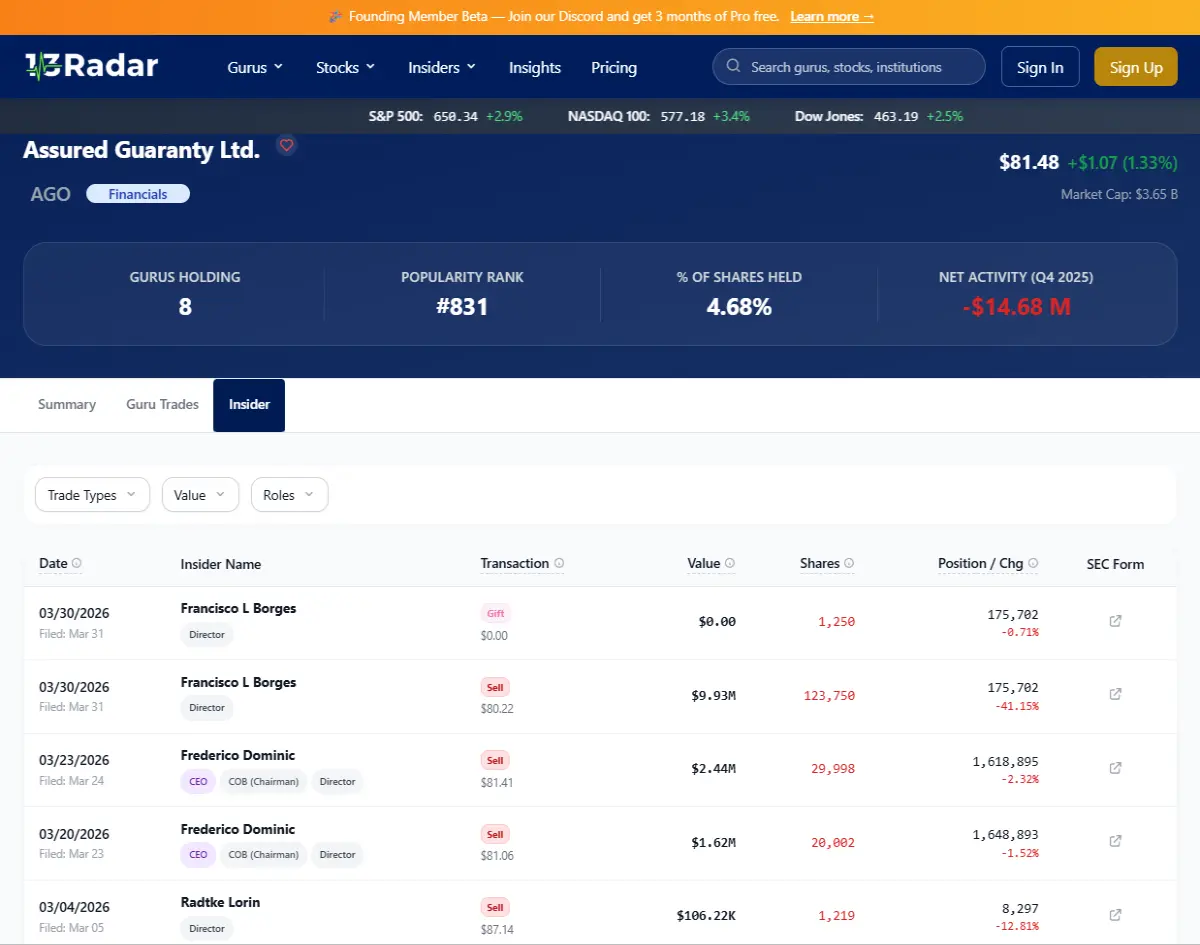
Task: Click the Financials sector tag
Action: click(138, 194)
